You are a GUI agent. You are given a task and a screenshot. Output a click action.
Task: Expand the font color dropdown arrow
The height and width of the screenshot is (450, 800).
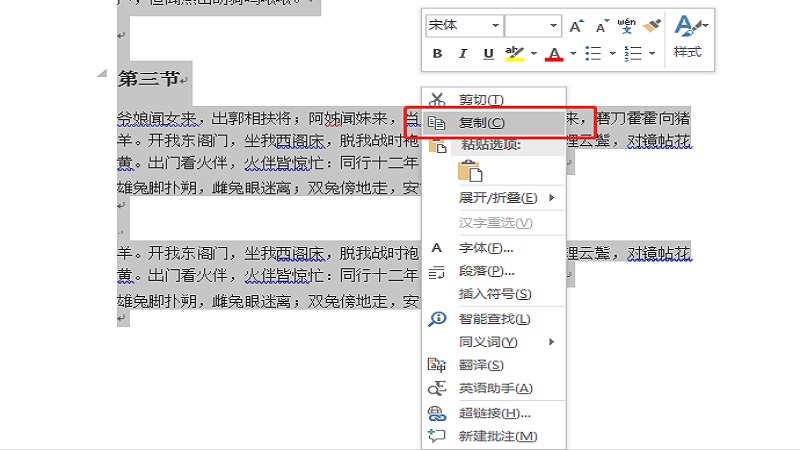(572, 54)
